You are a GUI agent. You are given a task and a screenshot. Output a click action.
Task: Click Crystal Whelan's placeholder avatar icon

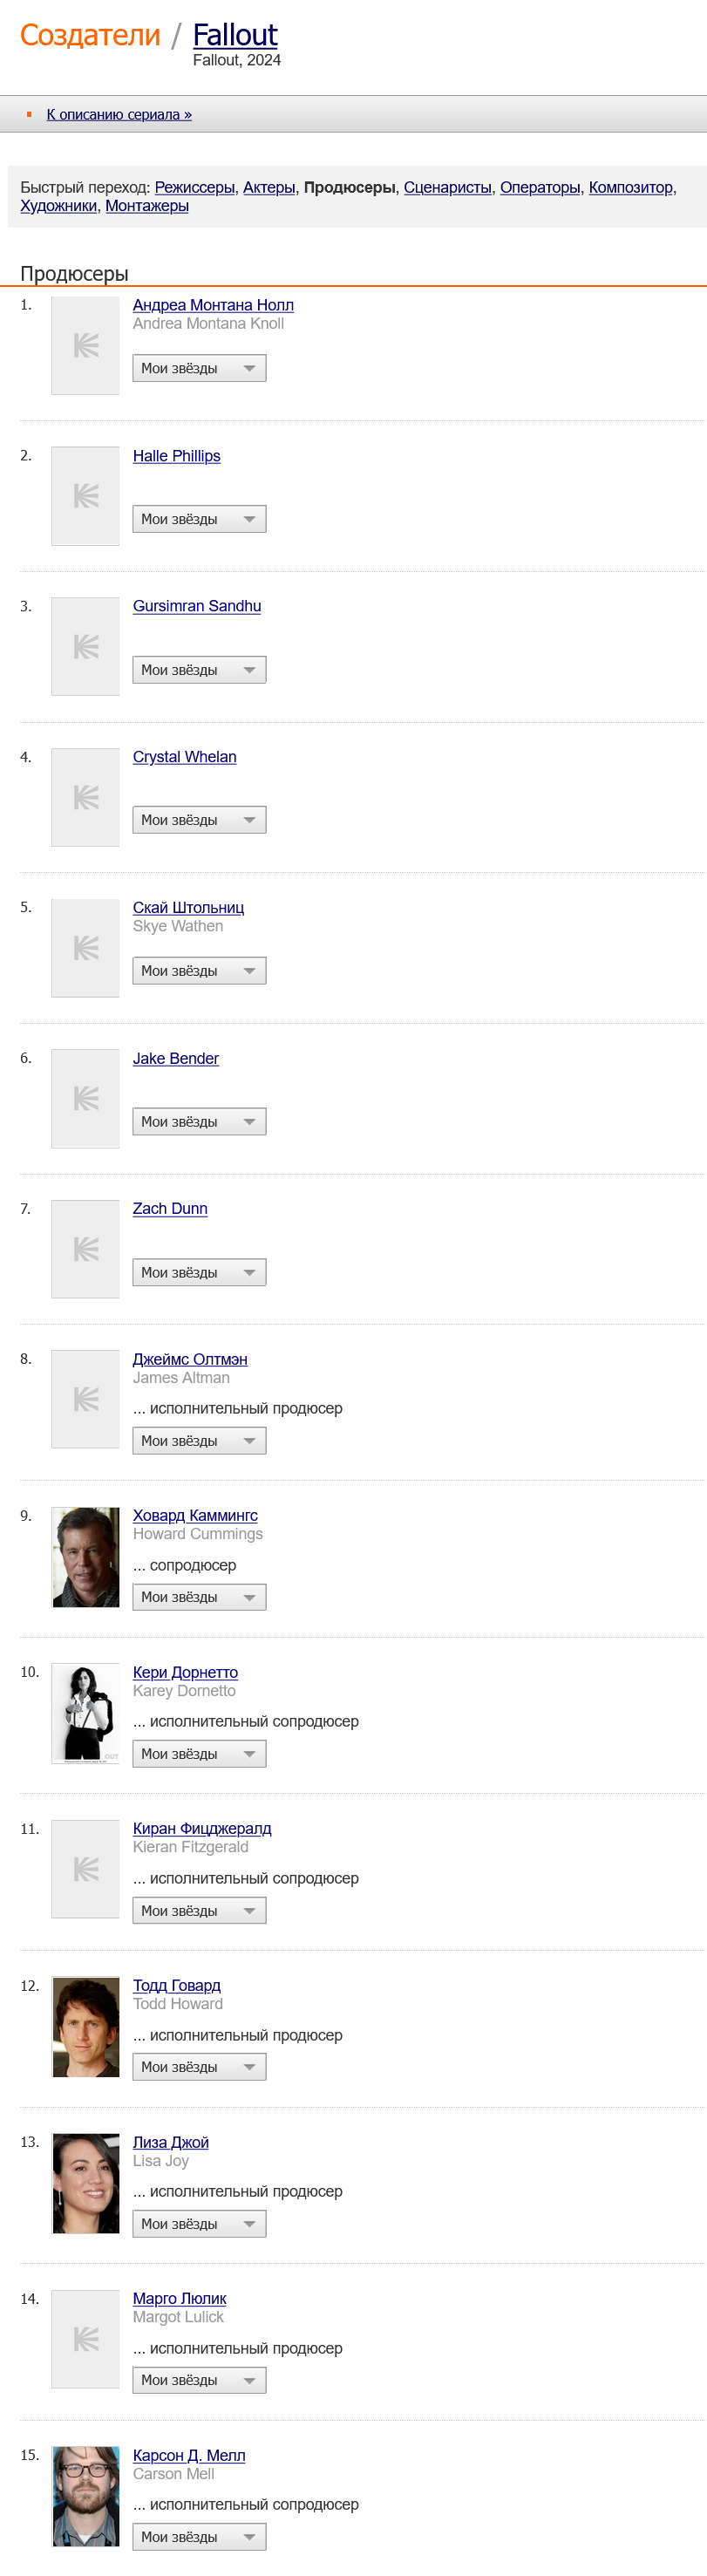(85, 797)
